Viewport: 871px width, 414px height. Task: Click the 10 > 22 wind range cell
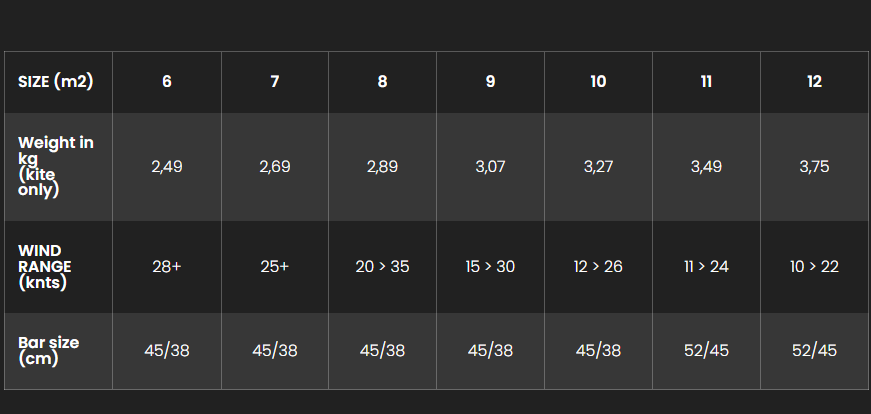point(814,267)
